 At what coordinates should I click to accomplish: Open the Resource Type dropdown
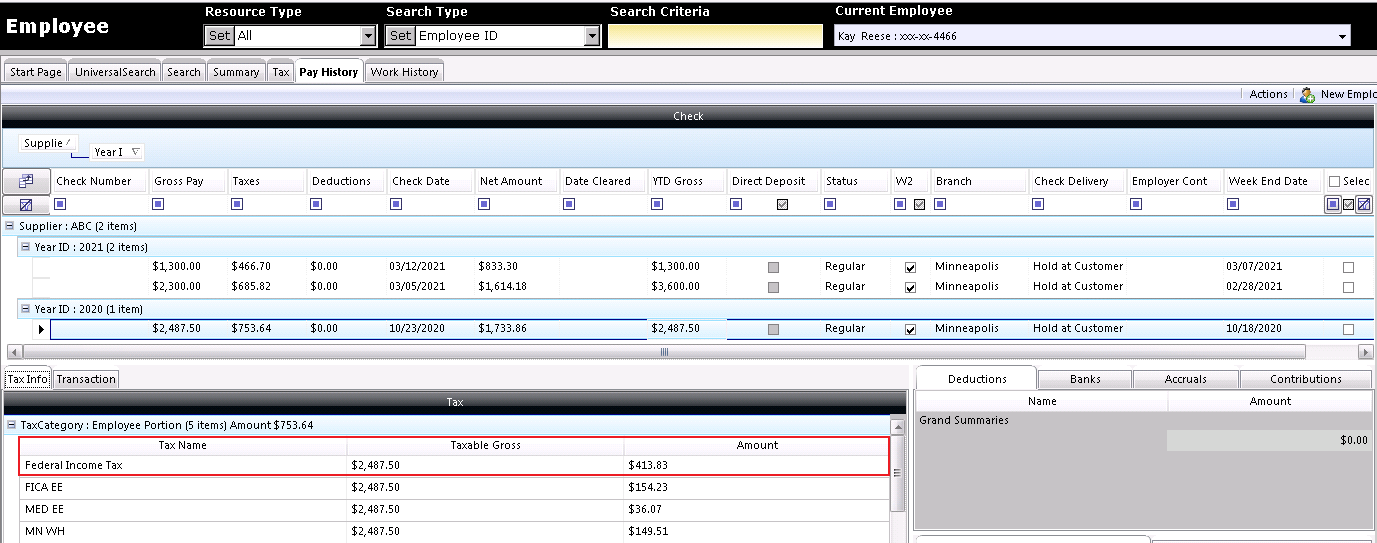368,36
